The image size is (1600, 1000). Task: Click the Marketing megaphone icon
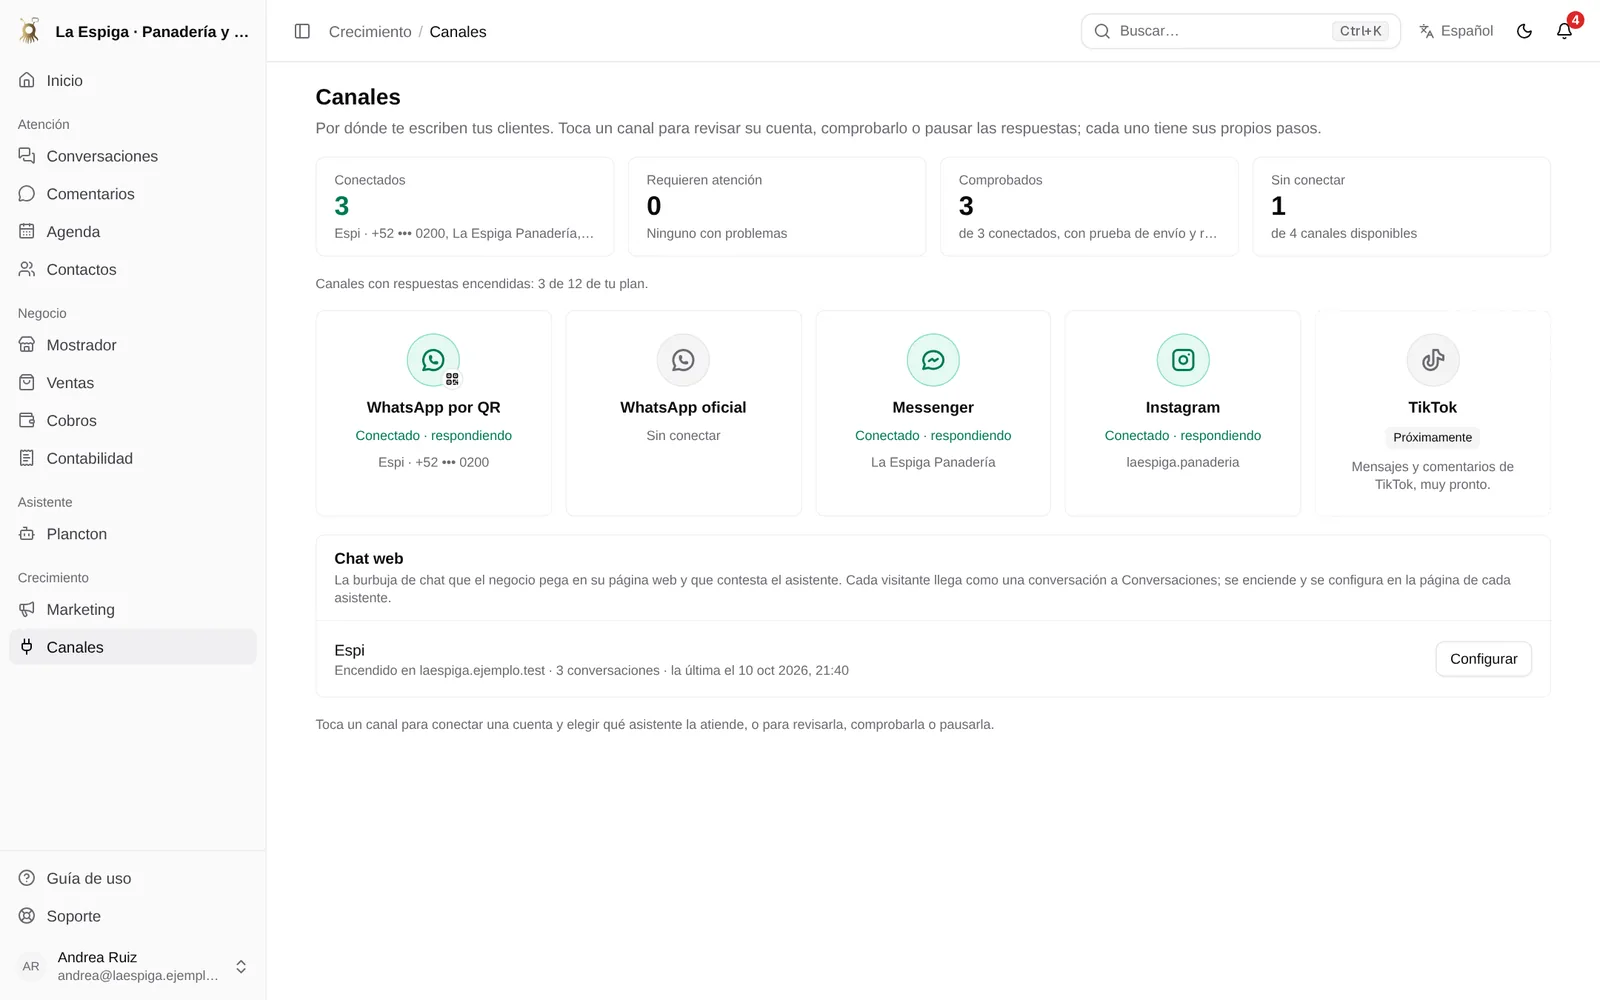[27, 610]
